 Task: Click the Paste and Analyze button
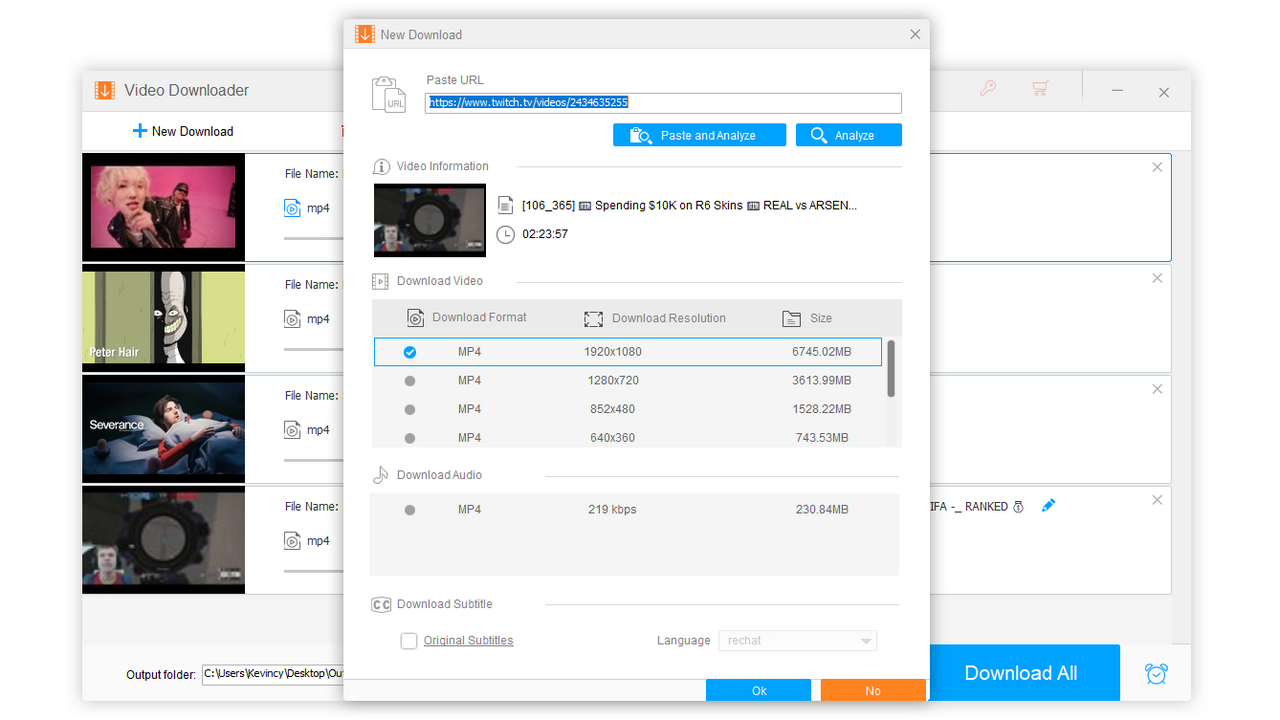pyautogui.click(x=699, y=134)
